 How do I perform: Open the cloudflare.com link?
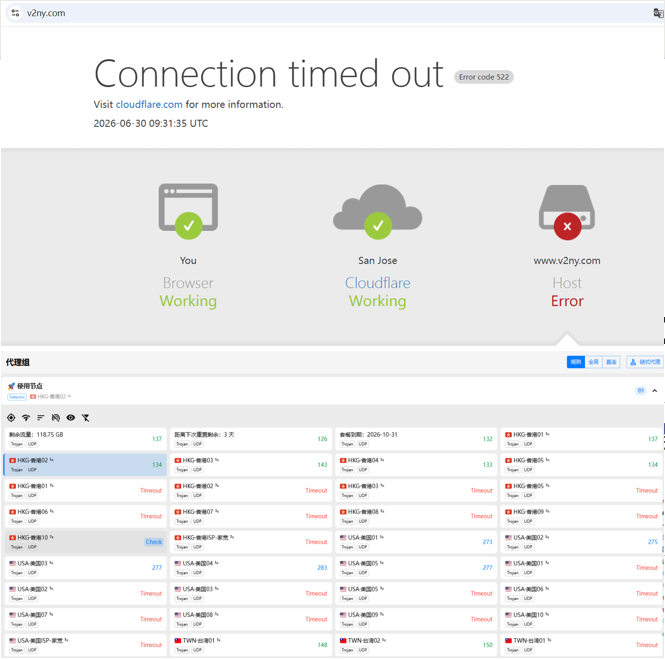point(149,104)
